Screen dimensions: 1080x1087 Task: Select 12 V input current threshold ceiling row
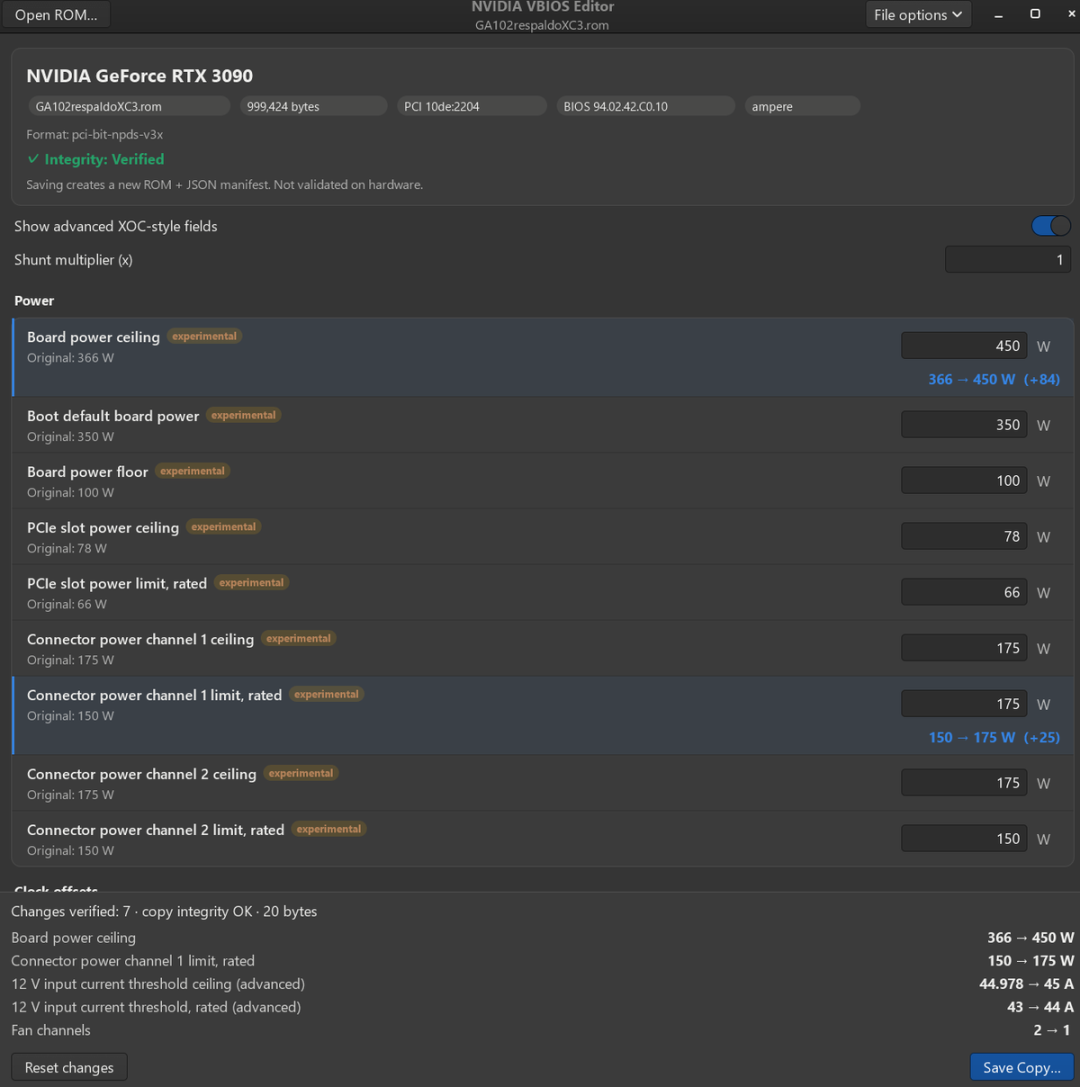pyautogui.click(x=542, y=984)
